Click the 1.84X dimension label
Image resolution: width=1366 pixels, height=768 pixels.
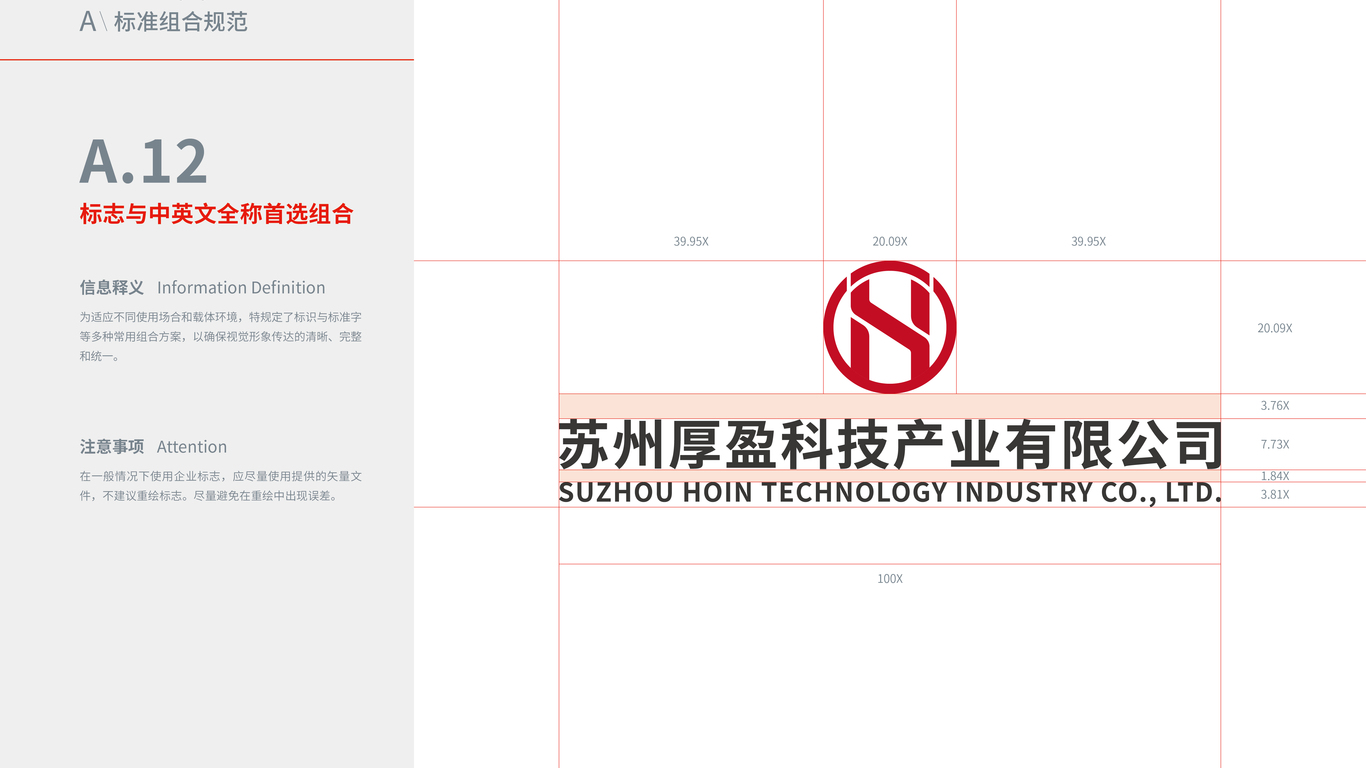pos(1275,476)
